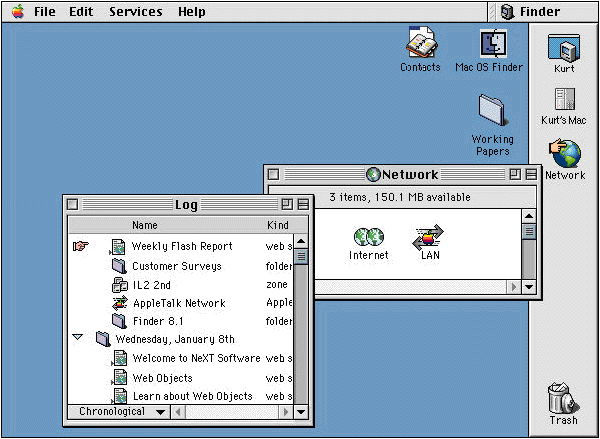Close the Network window with close box

273,175
